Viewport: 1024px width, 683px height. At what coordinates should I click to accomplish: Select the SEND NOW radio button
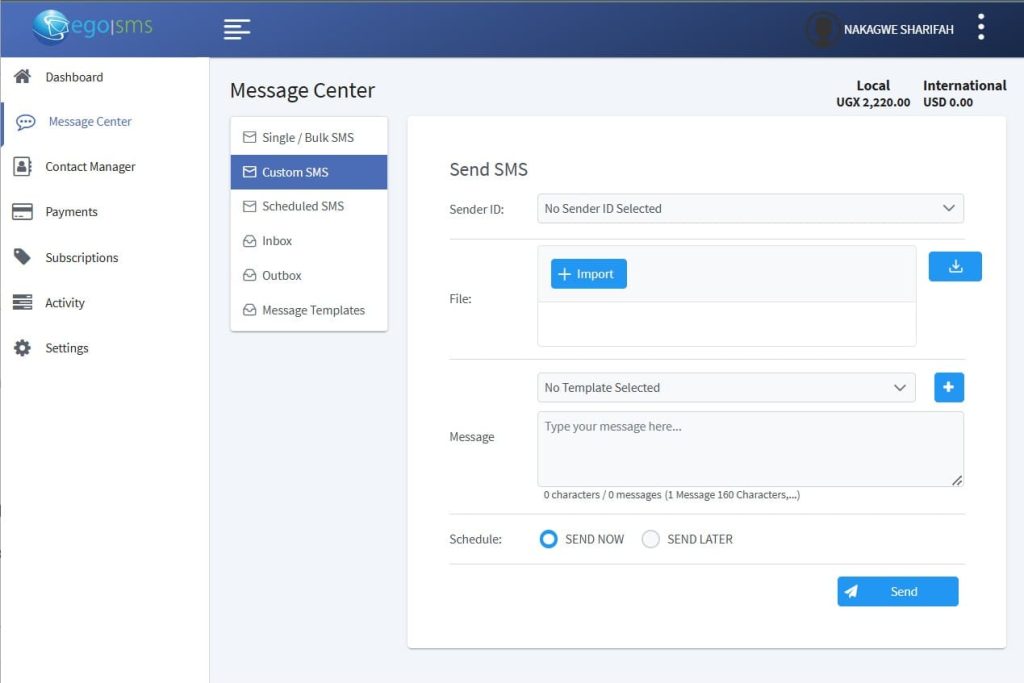click(548, 539)
